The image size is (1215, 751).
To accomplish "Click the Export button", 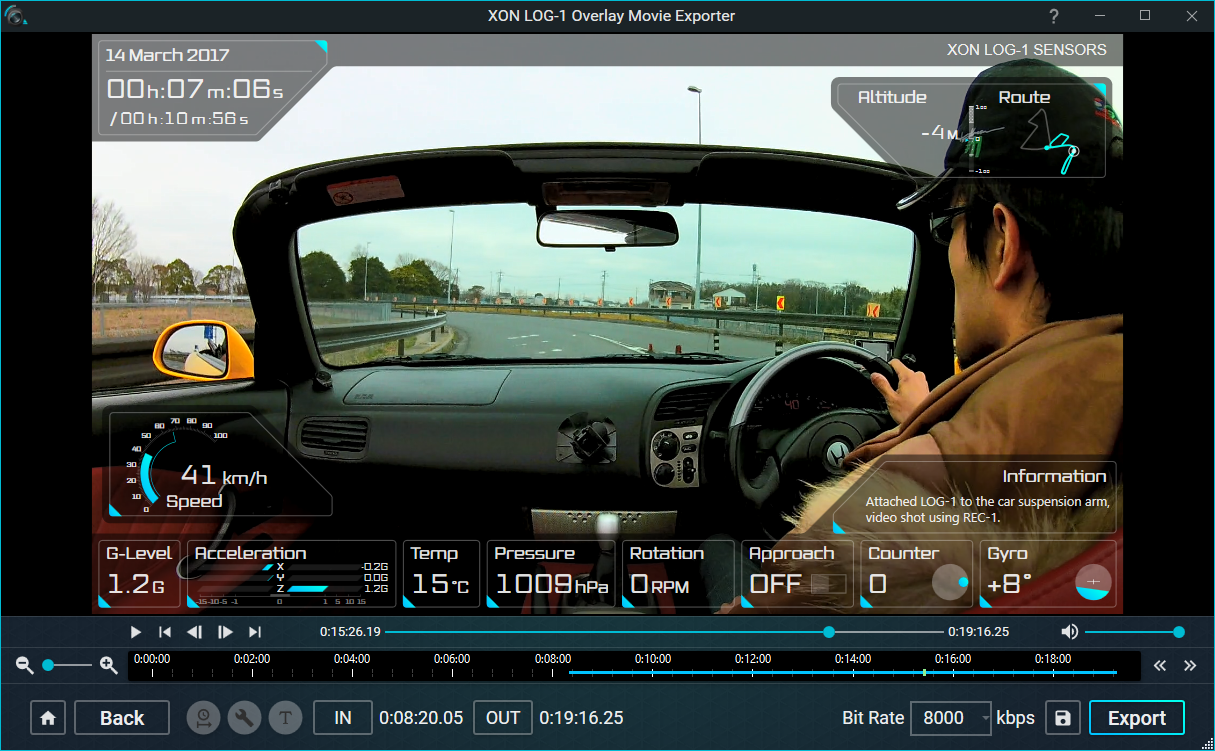I will (x=1137, y=718).
